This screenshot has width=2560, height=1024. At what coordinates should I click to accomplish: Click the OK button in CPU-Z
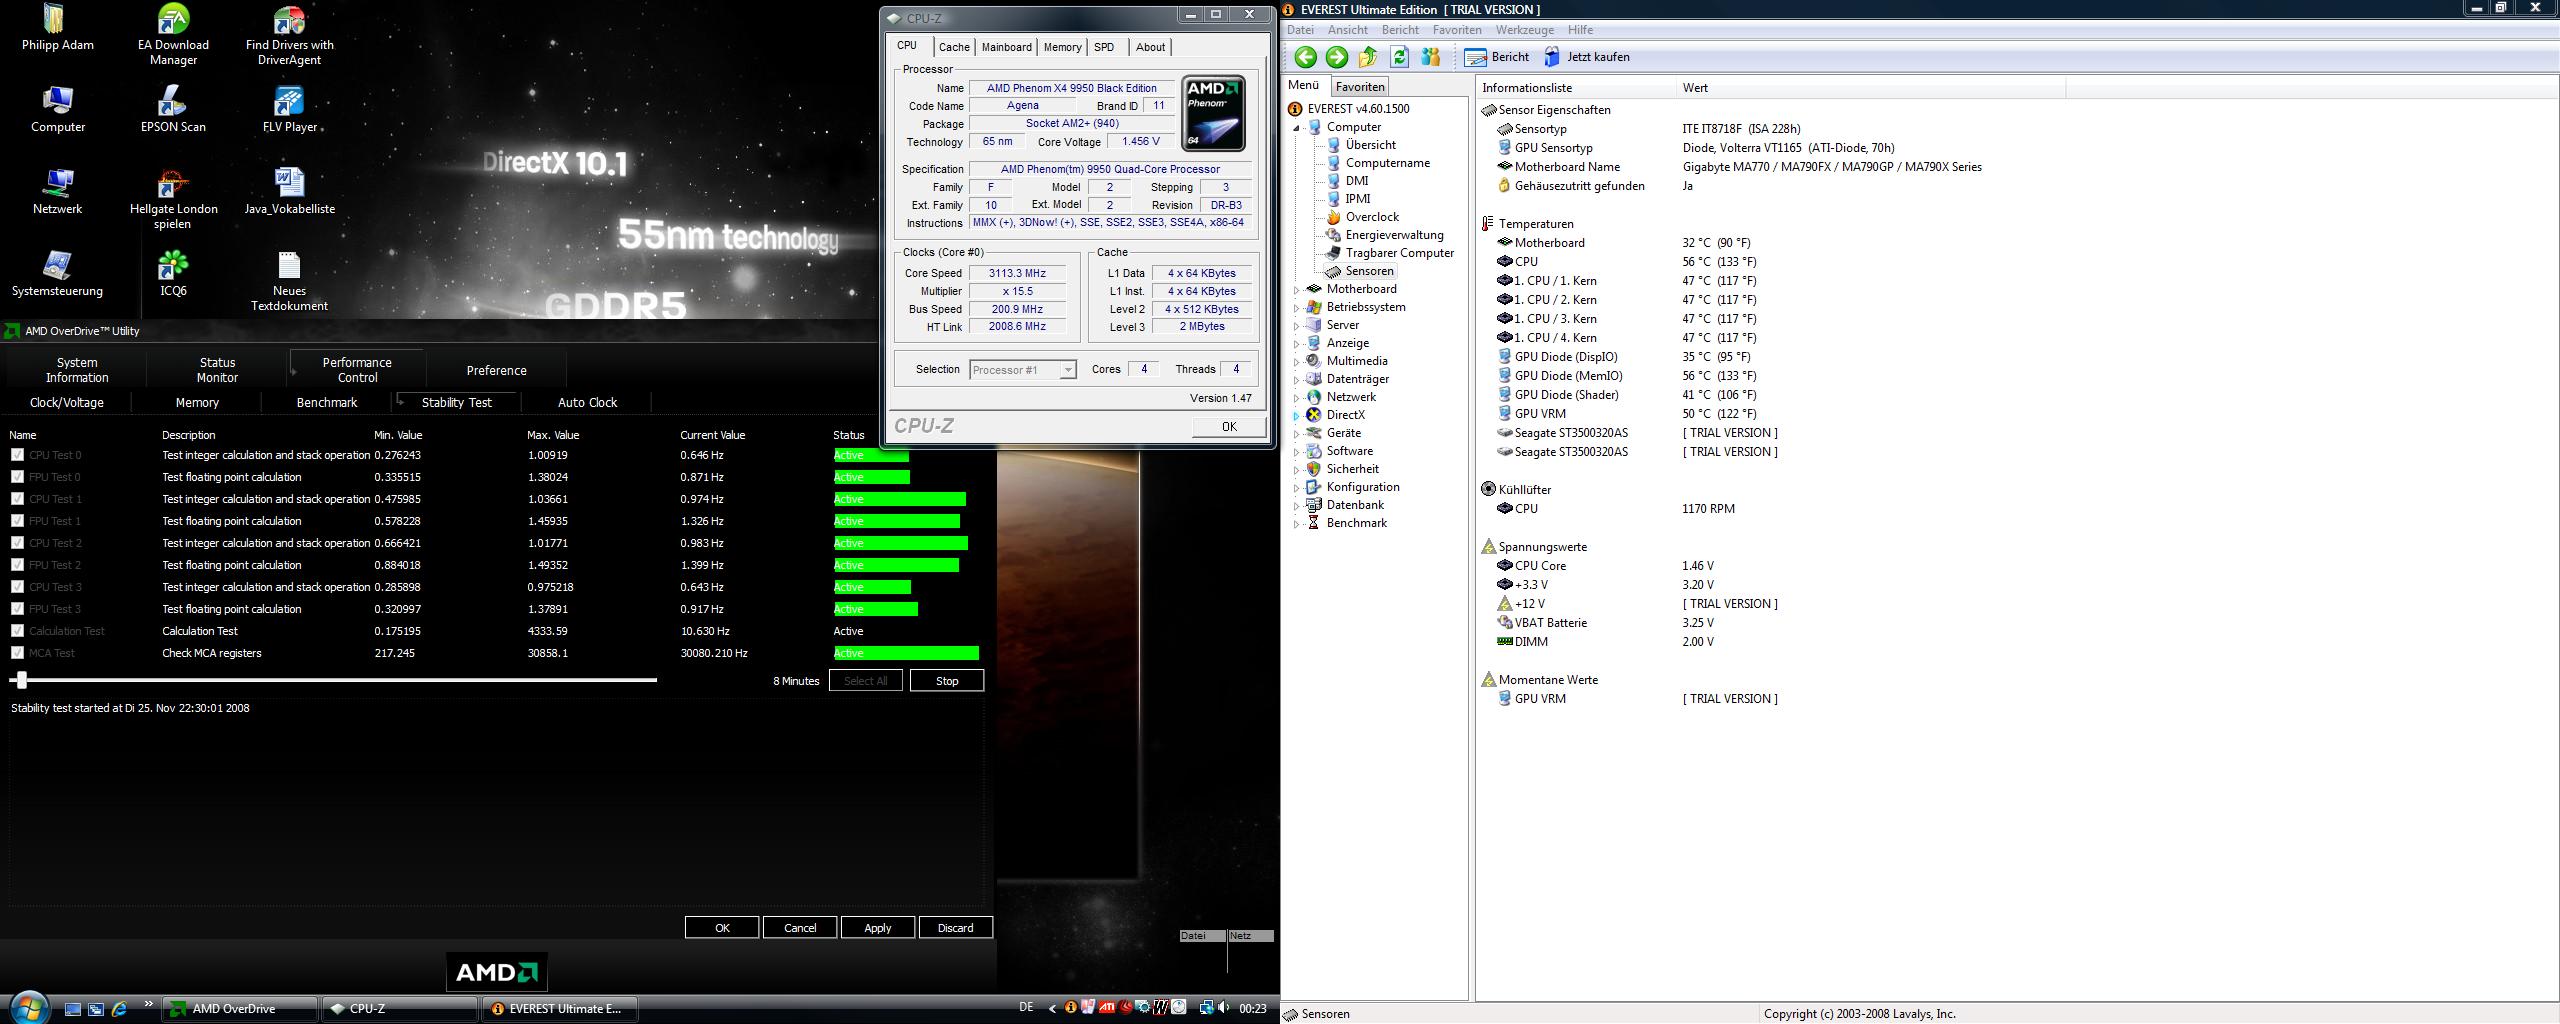(x=1229, y=426)
